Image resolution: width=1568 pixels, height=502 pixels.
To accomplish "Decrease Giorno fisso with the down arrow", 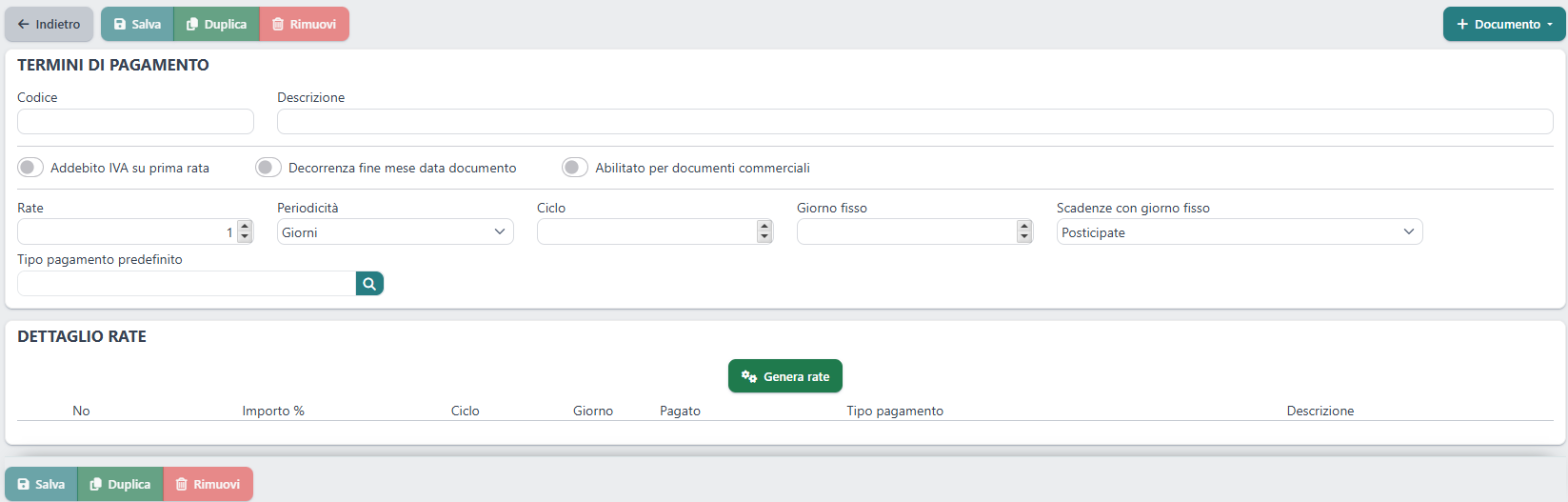I will (x=1024, y=238).
